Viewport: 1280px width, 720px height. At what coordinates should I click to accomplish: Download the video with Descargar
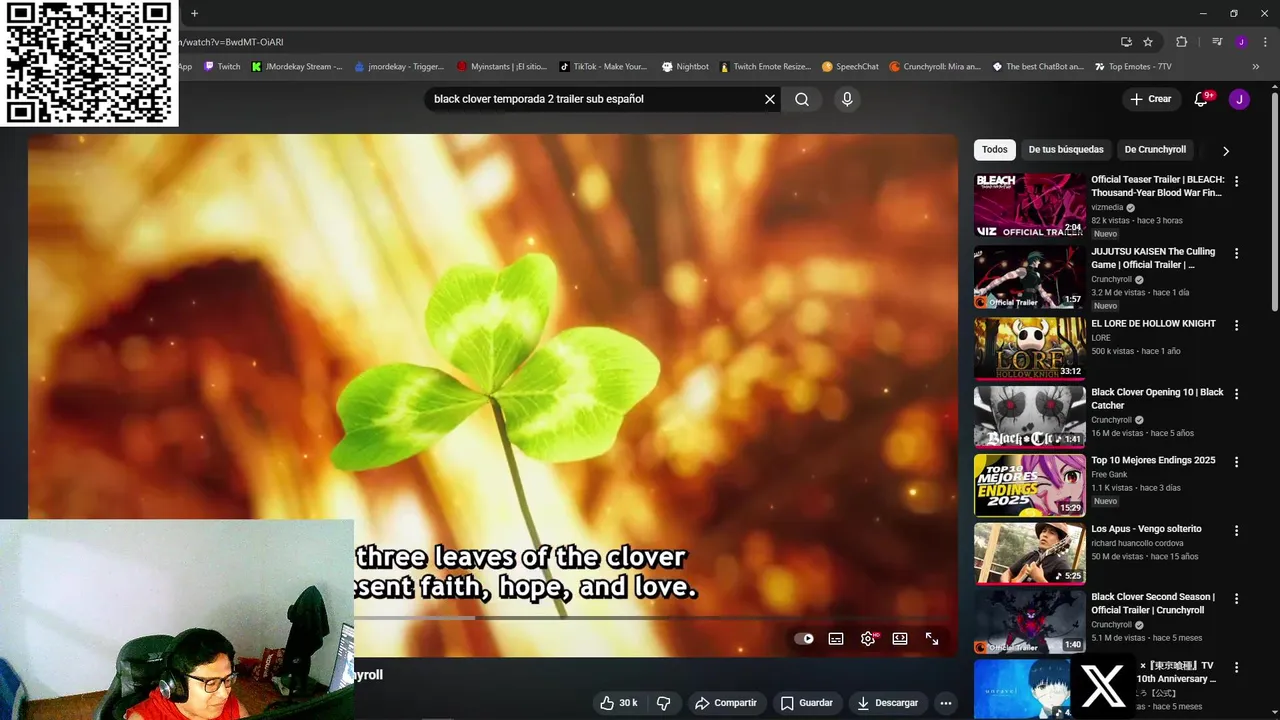[888, 703]
